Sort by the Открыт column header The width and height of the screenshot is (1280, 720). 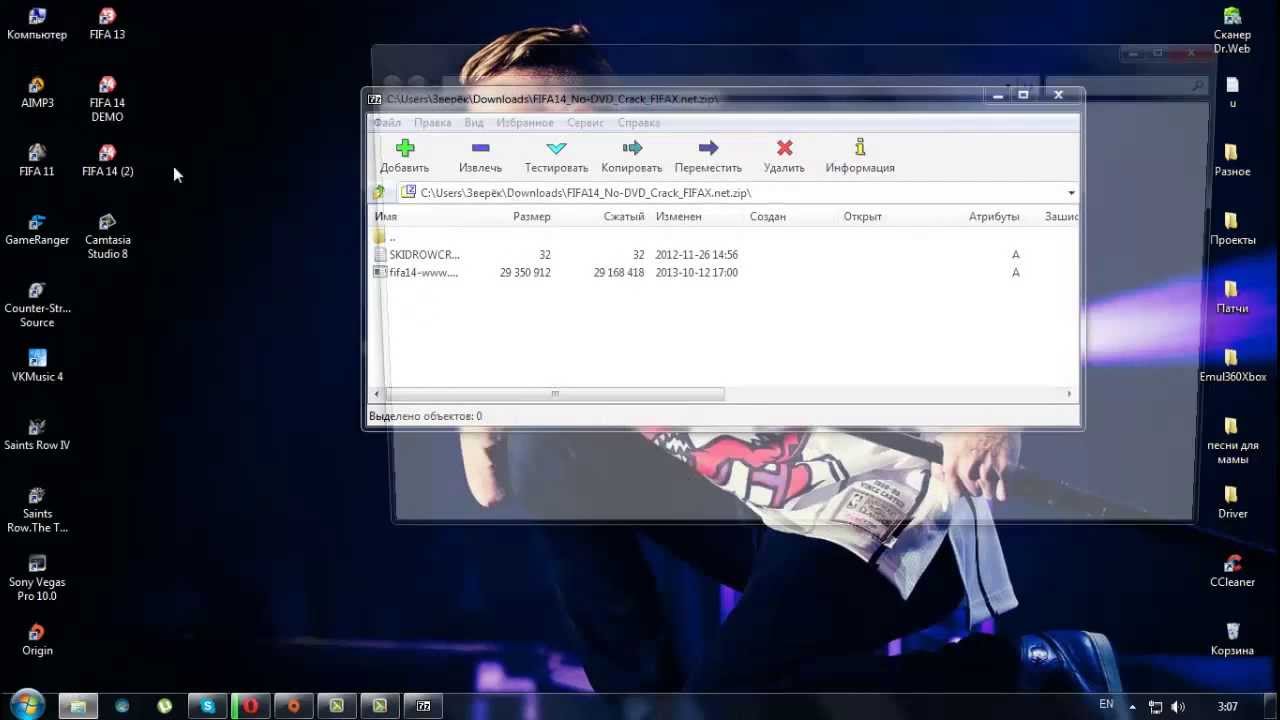click(862, 216)
